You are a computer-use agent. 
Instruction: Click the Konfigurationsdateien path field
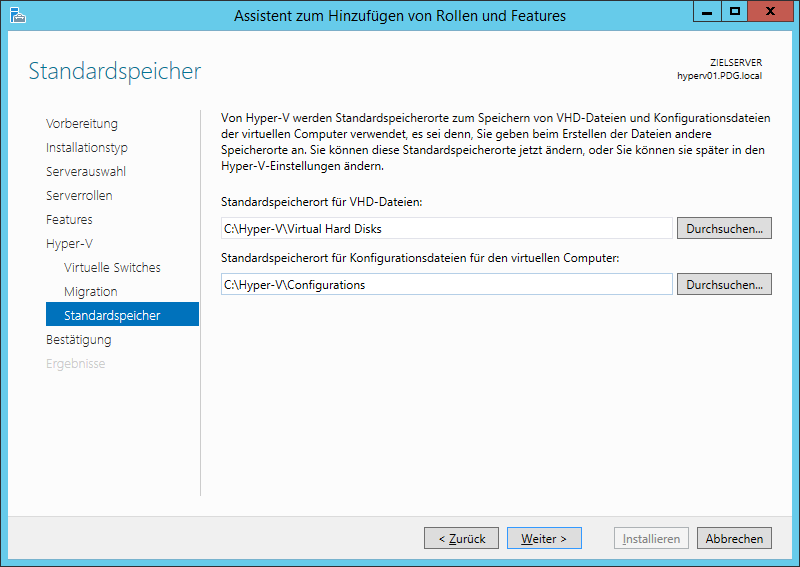(x=446, y=285)
